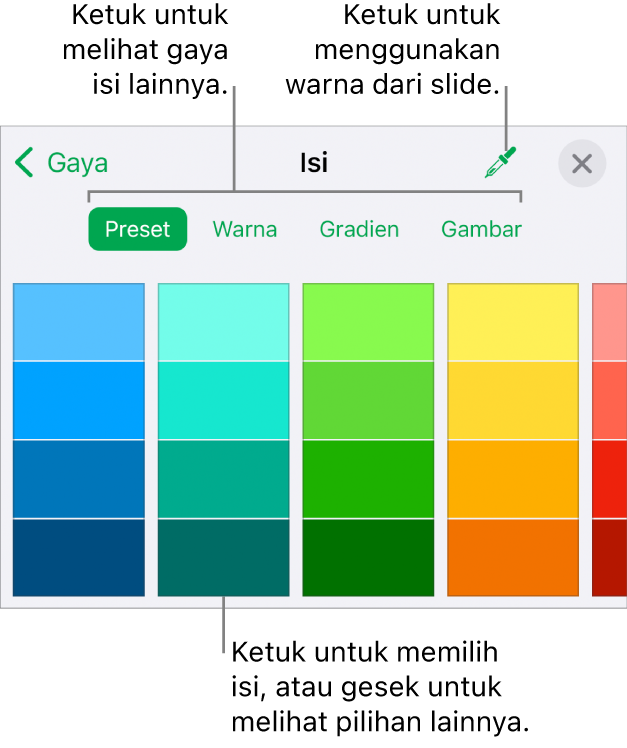Switch to the Gambar tab
The width and height of the screenshot is (627, 748).
(481, 229)
